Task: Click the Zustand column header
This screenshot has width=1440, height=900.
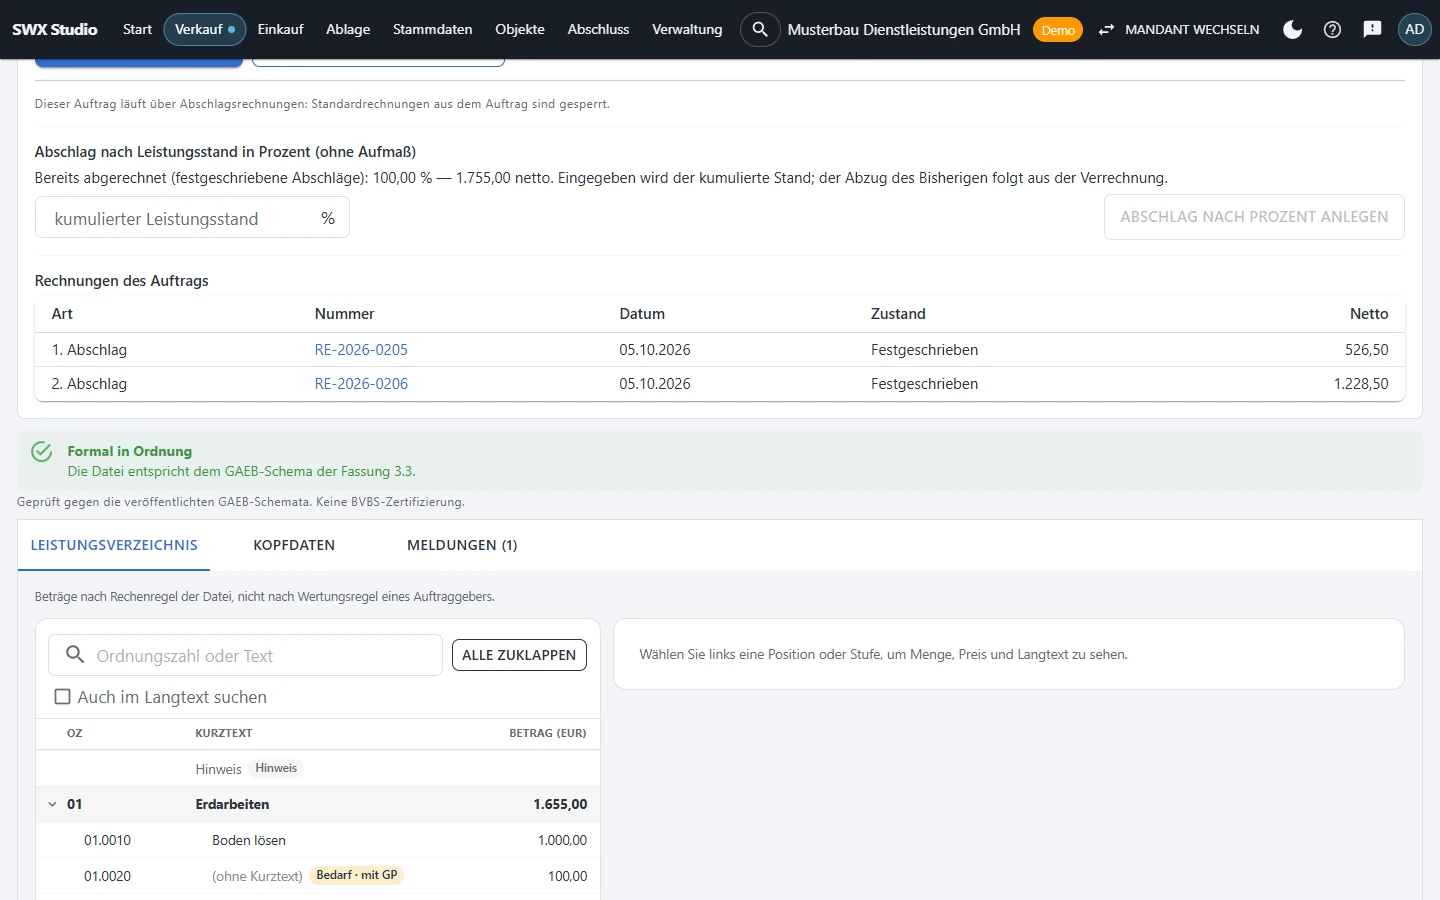Action: coord(898,314)
